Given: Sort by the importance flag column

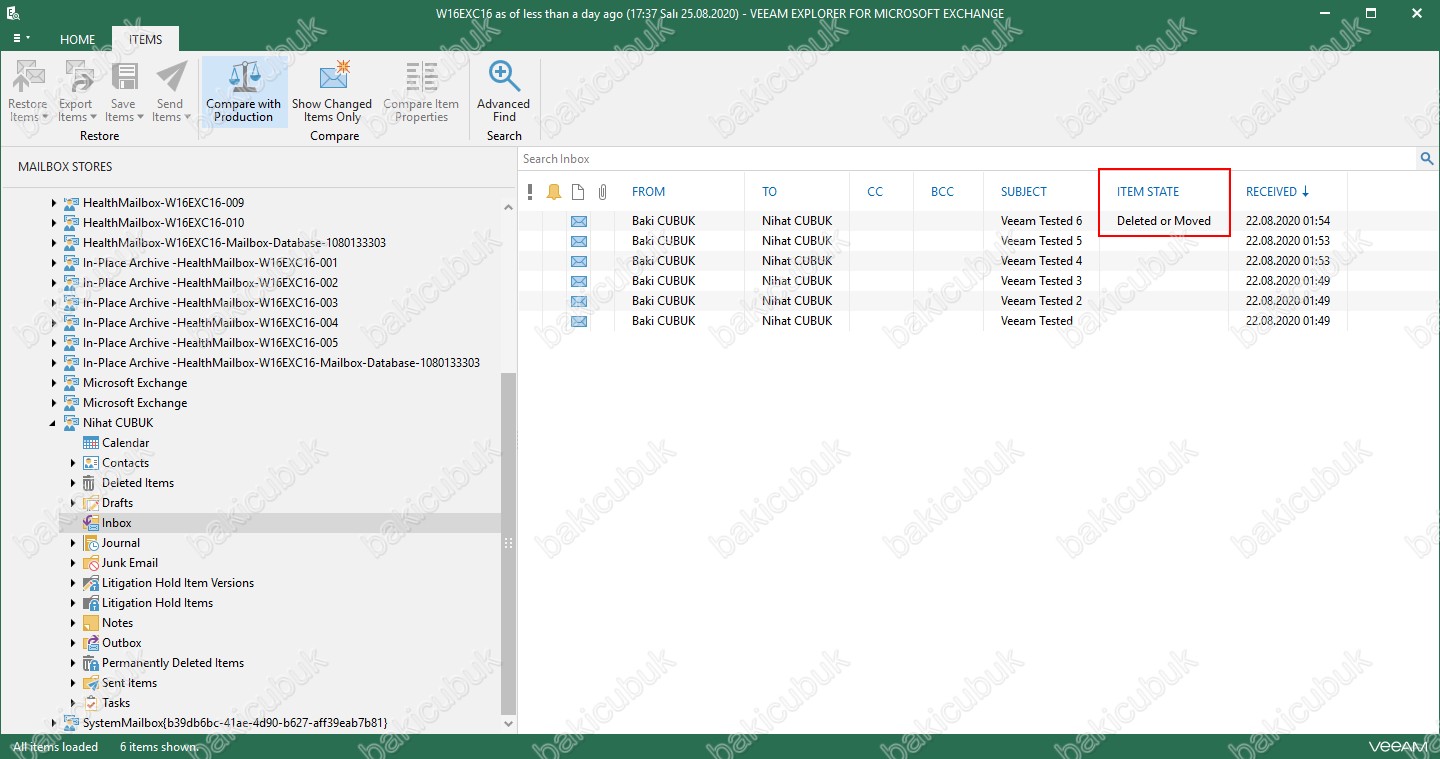Looking at the screenshot, I should [530, 192].
